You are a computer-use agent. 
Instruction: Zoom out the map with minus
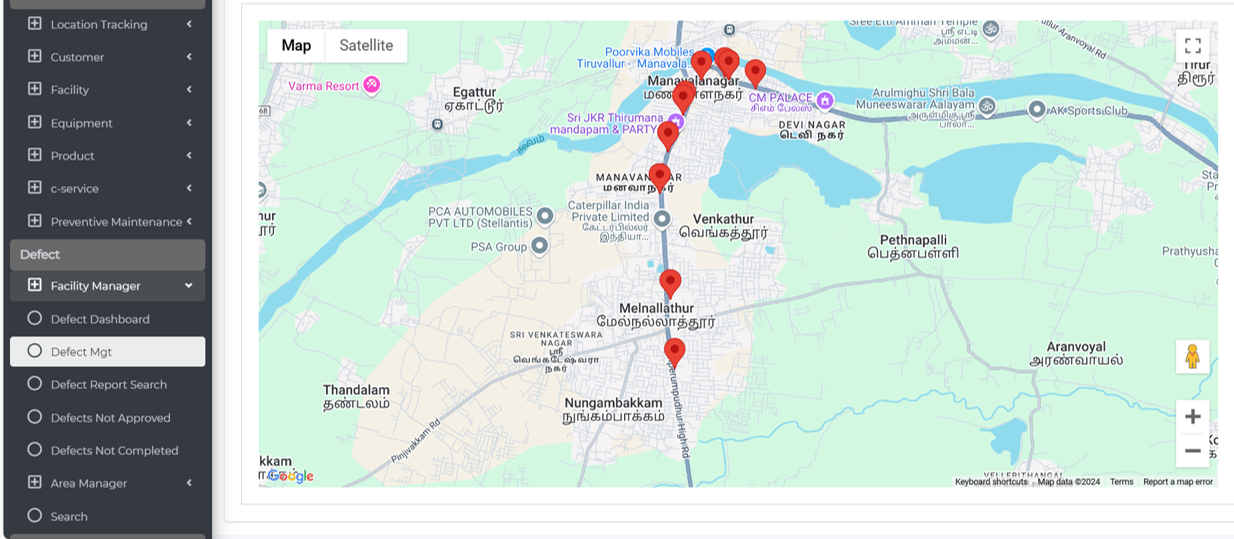click(1192, 451)
